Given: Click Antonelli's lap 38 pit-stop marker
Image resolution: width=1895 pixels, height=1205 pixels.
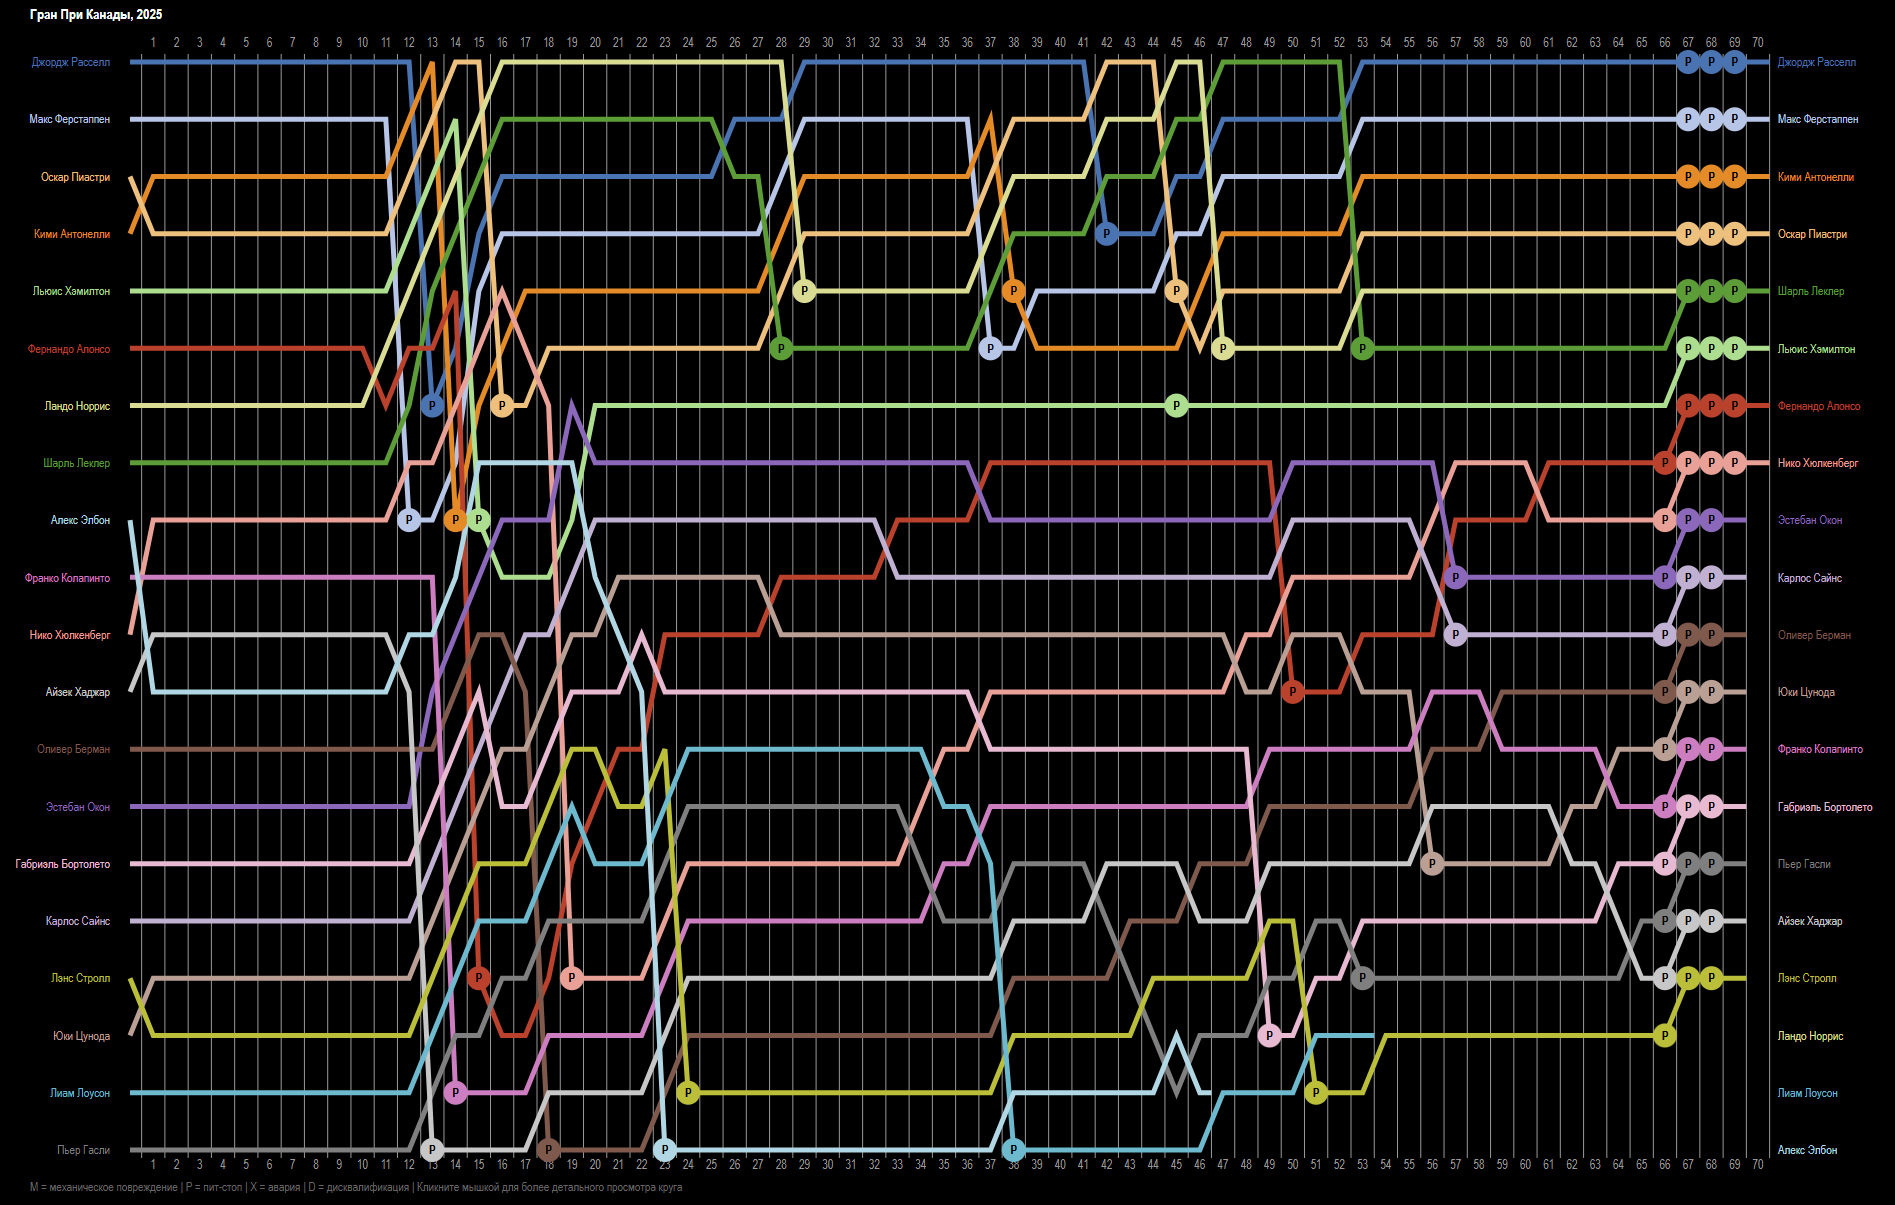Looking at the screenshot, I should click(1013, 291).
